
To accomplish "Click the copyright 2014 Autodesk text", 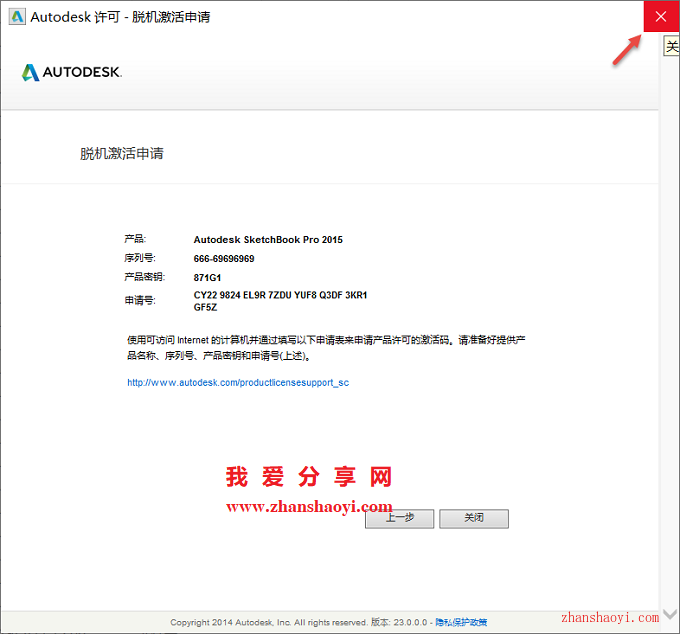I will [x=268, y=622].
